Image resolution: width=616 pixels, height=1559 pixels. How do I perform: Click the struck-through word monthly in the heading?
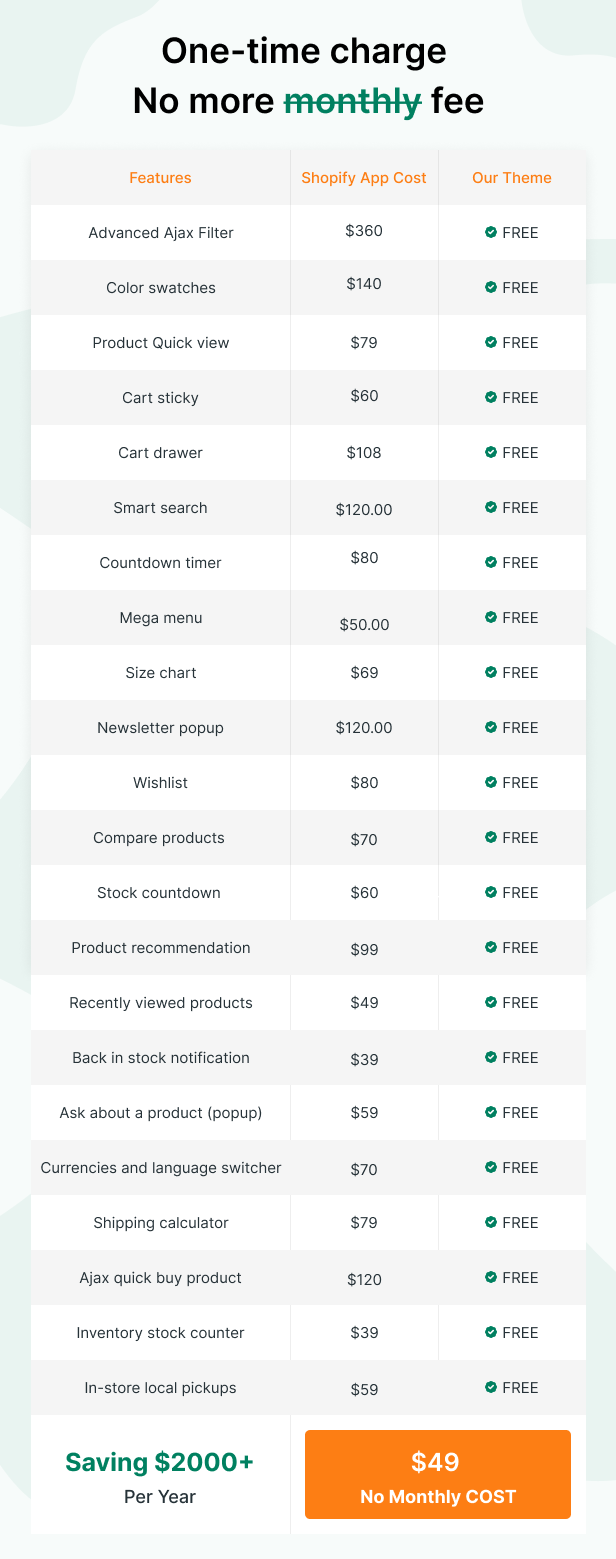tap(353, 101)
